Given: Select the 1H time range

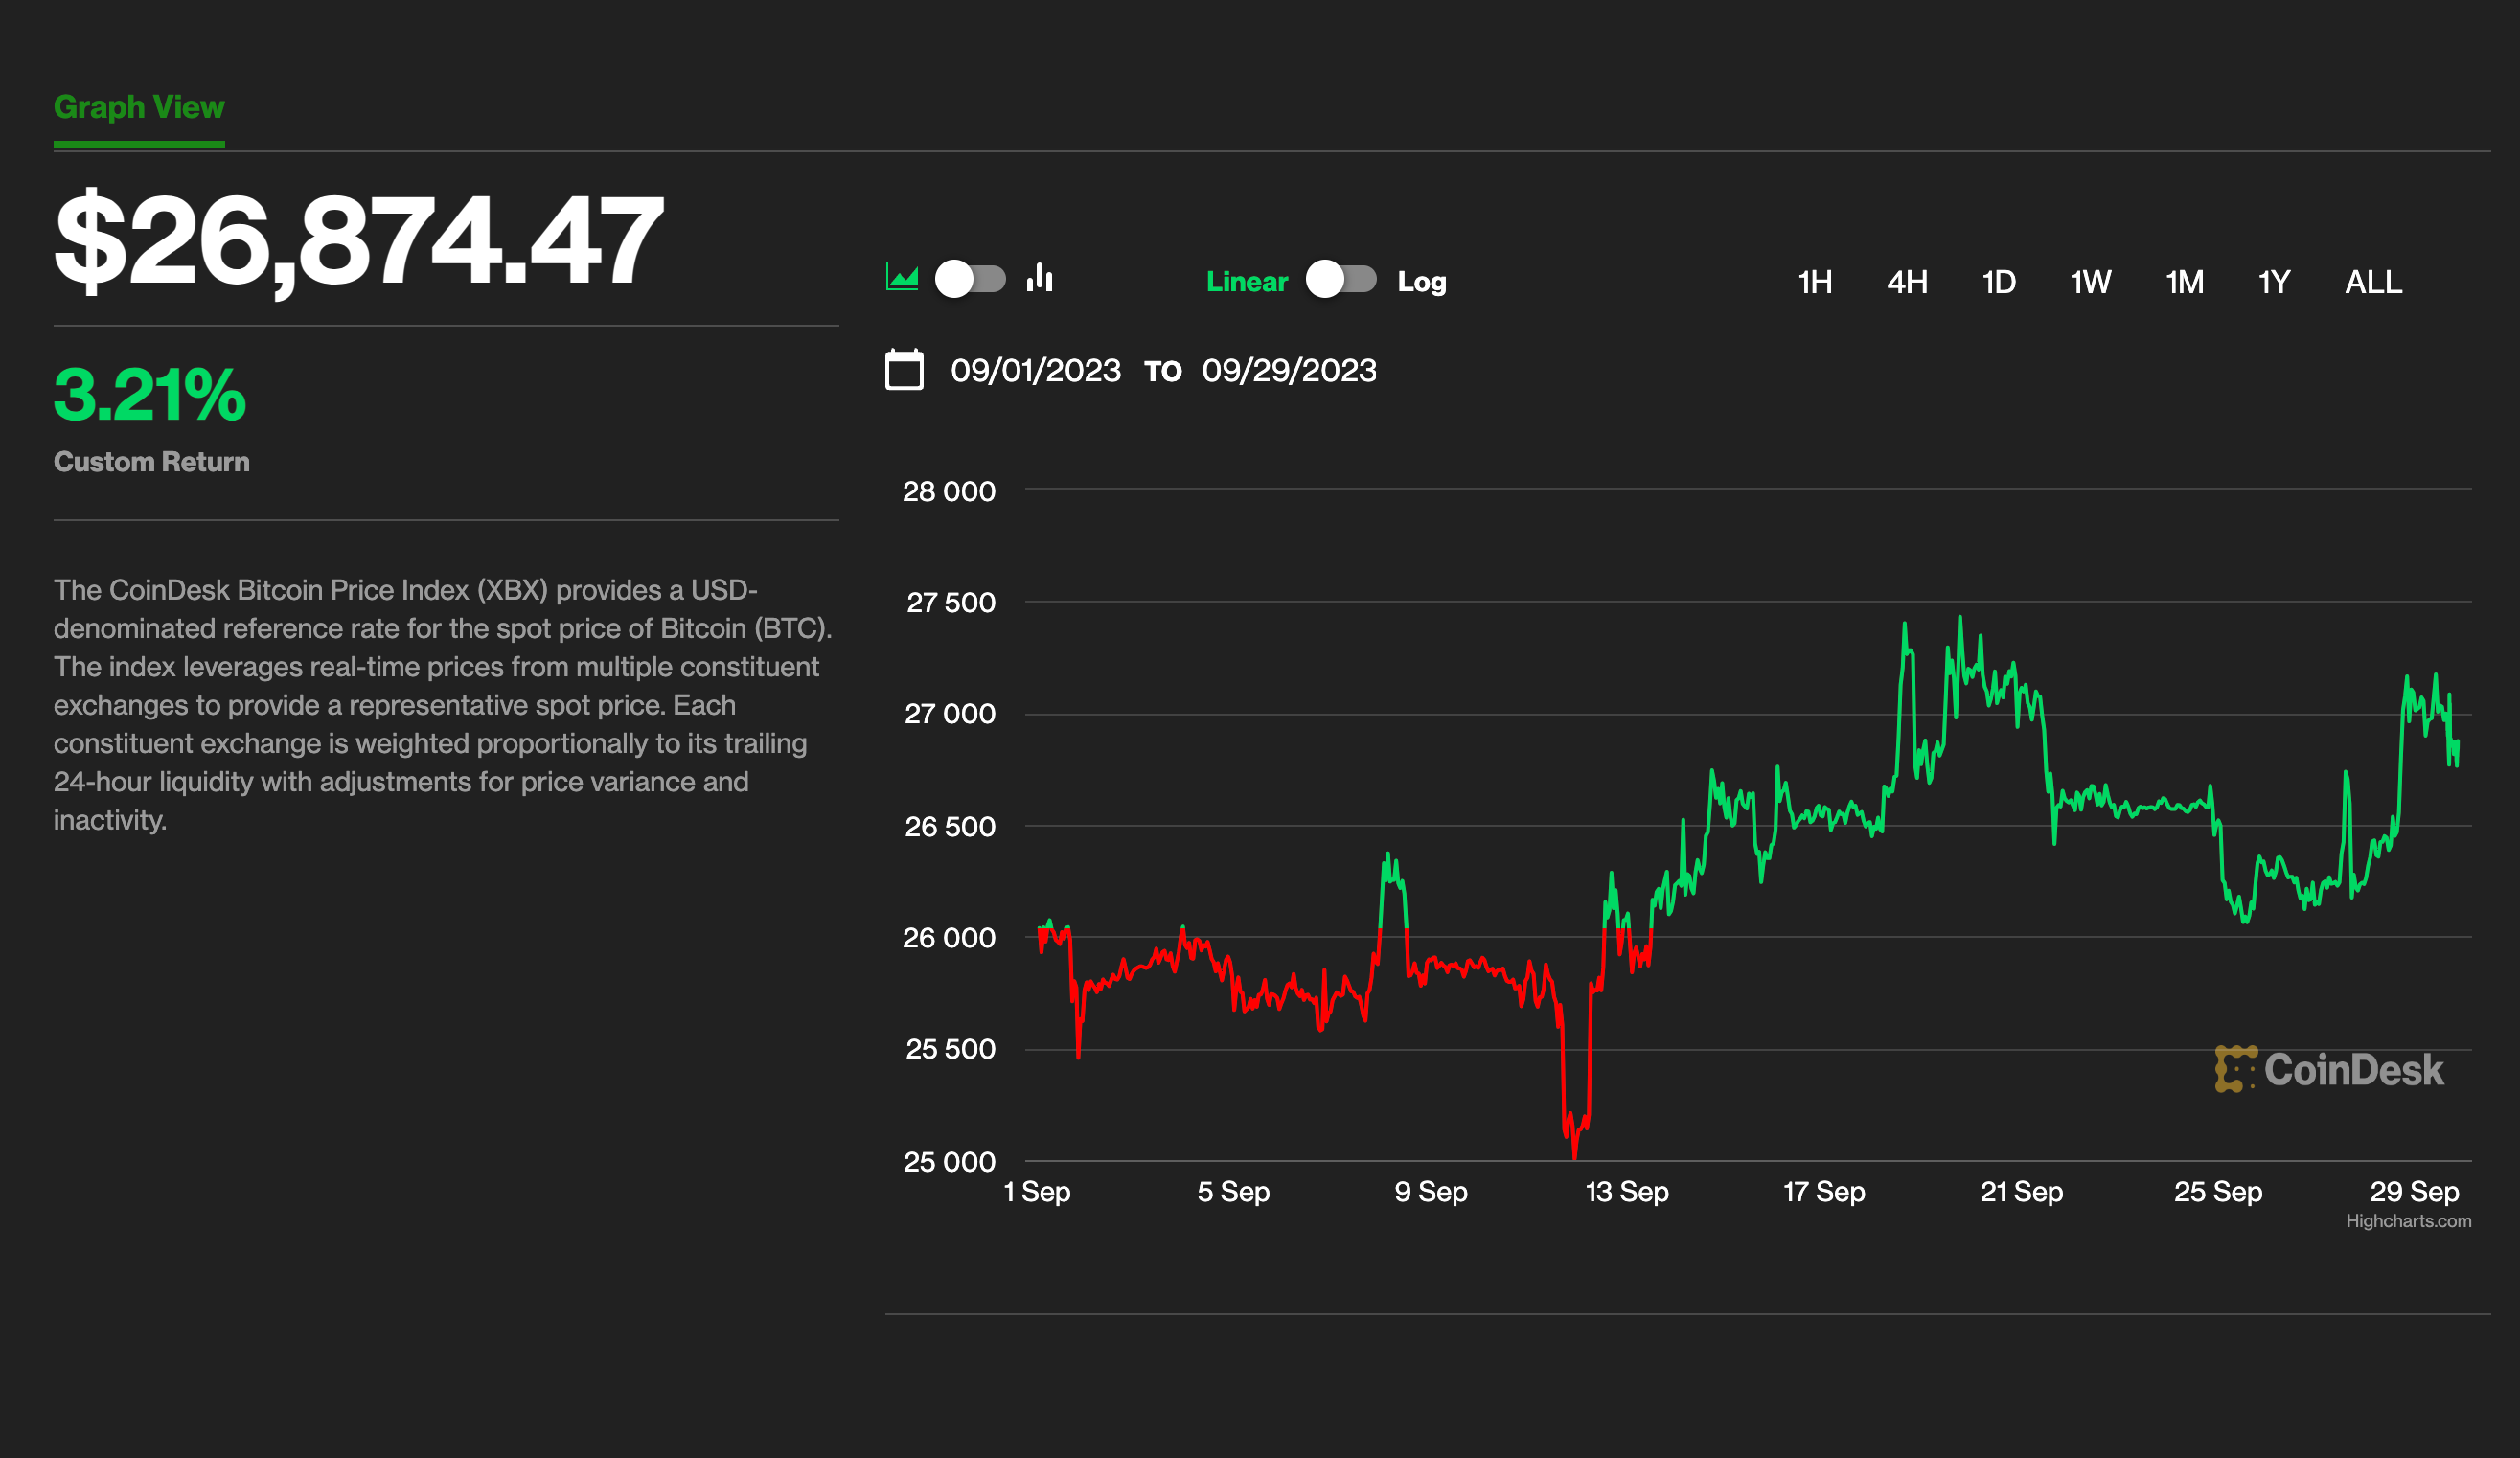Looking at the screenshot, I should [x=1814, y=282].
